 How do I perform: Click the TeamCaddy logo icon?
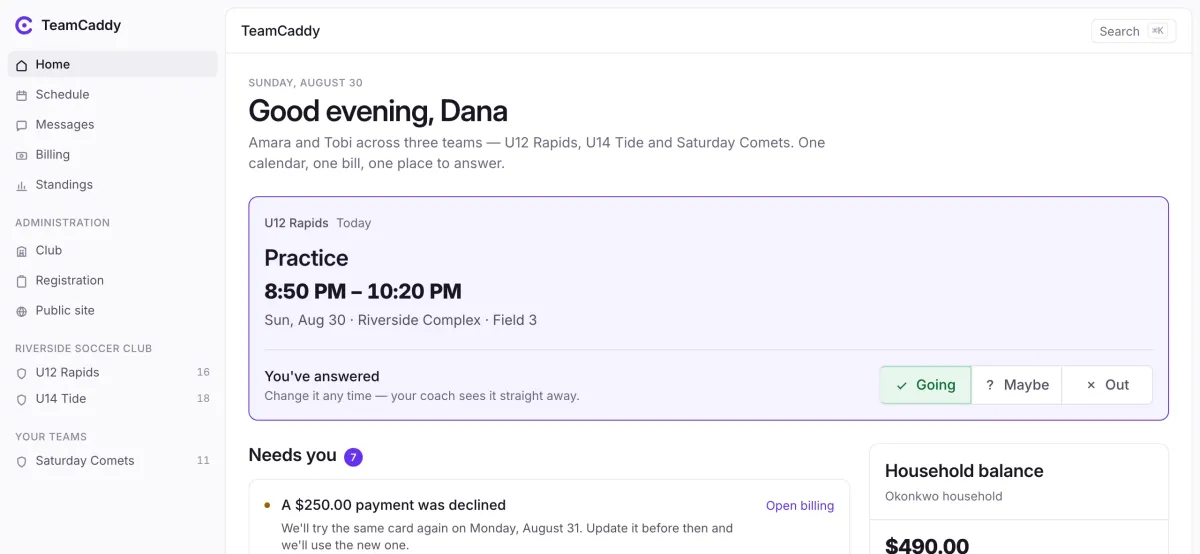24,25
